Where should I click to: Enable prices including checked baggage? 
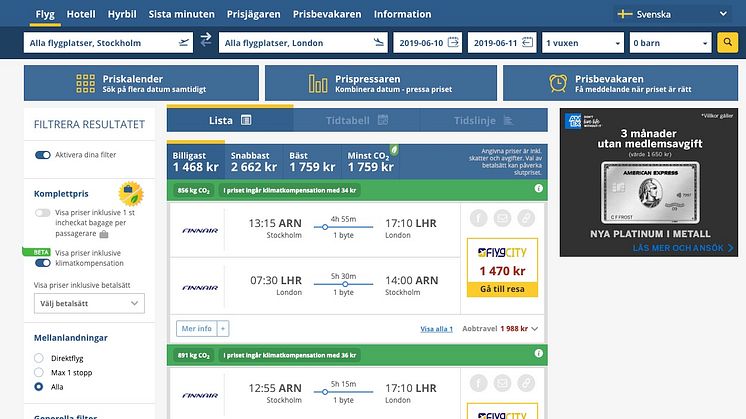(x=43, y=213)
